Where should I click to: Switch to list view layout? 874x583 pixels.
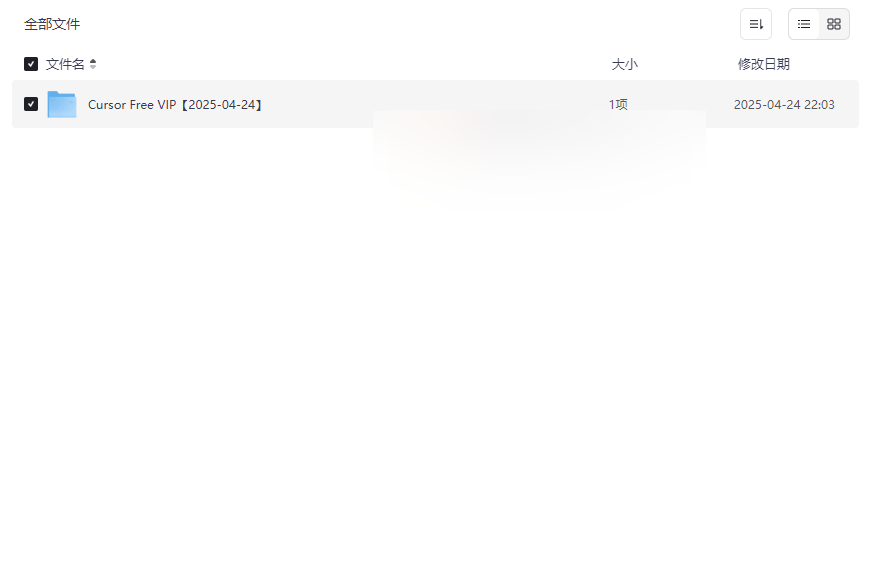[x=804, y=24]
